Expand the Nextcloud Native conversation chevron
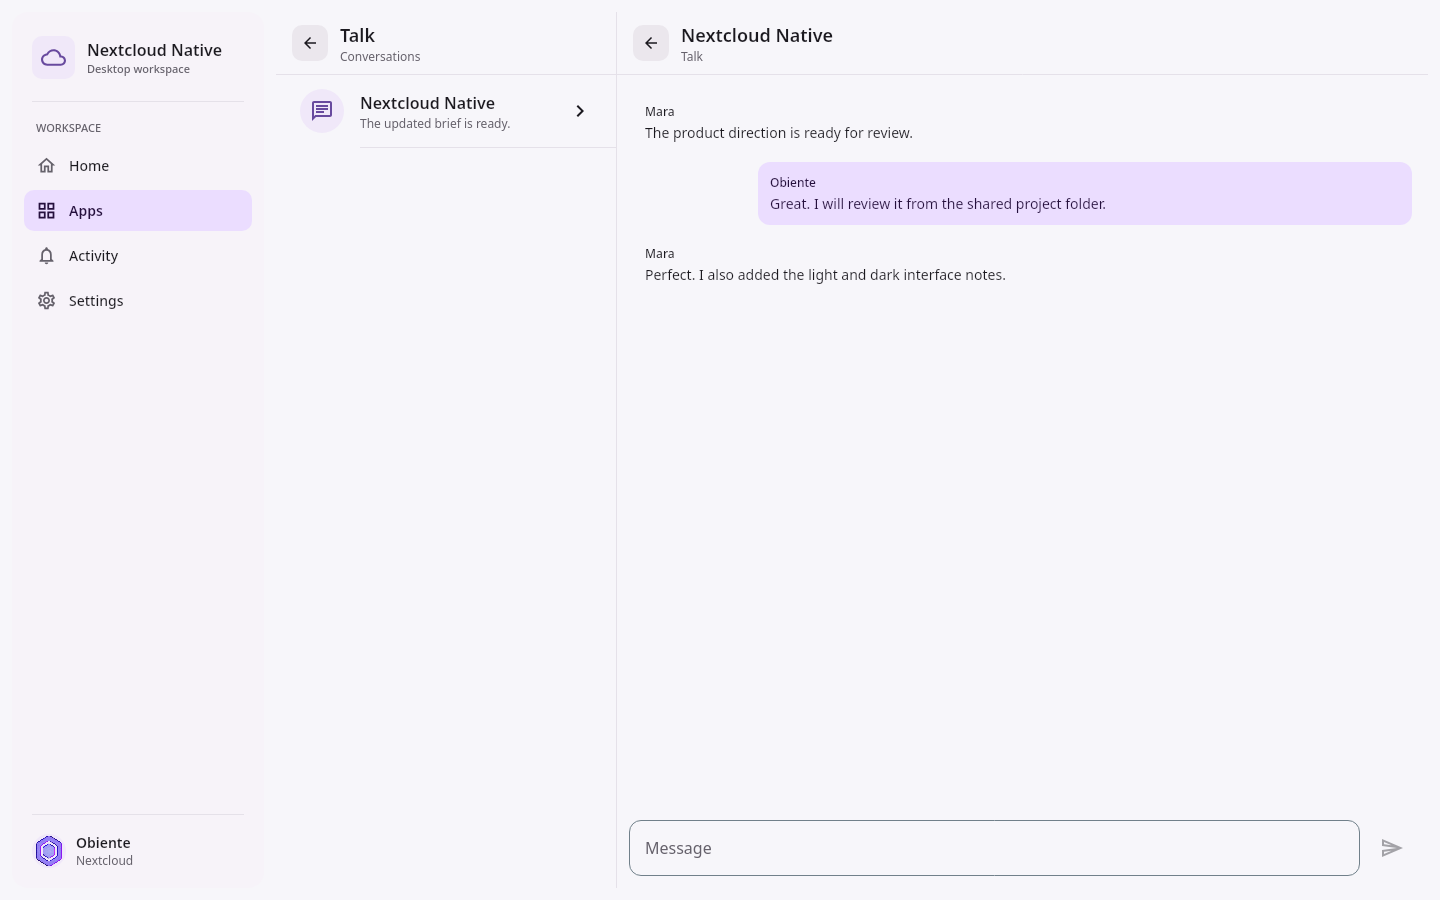Screen dimensions: 1440x900 [x=580, y=111]
